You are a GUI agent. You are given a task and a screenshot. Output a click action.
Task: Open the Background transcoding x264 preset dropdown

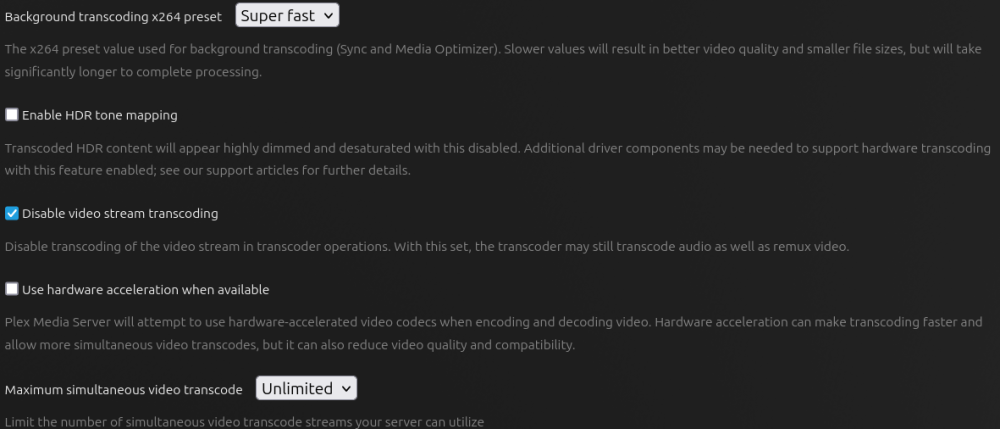point(287,16)
